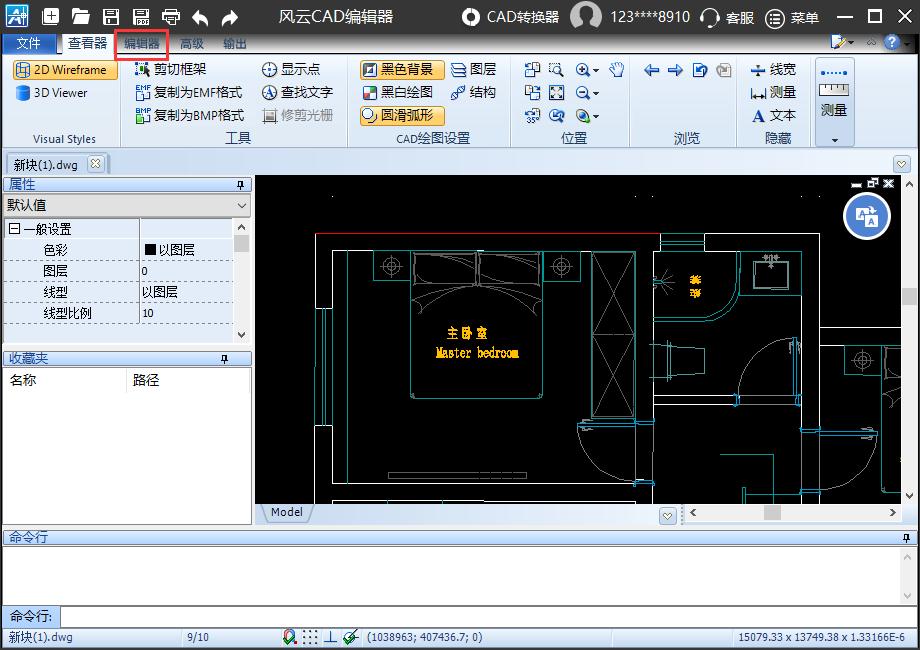Switch to the 编辑器 ribbon tab
Image resolution: width=920 pixels, height=650 pixels.
pyautogui.click(x=141, y=44)
